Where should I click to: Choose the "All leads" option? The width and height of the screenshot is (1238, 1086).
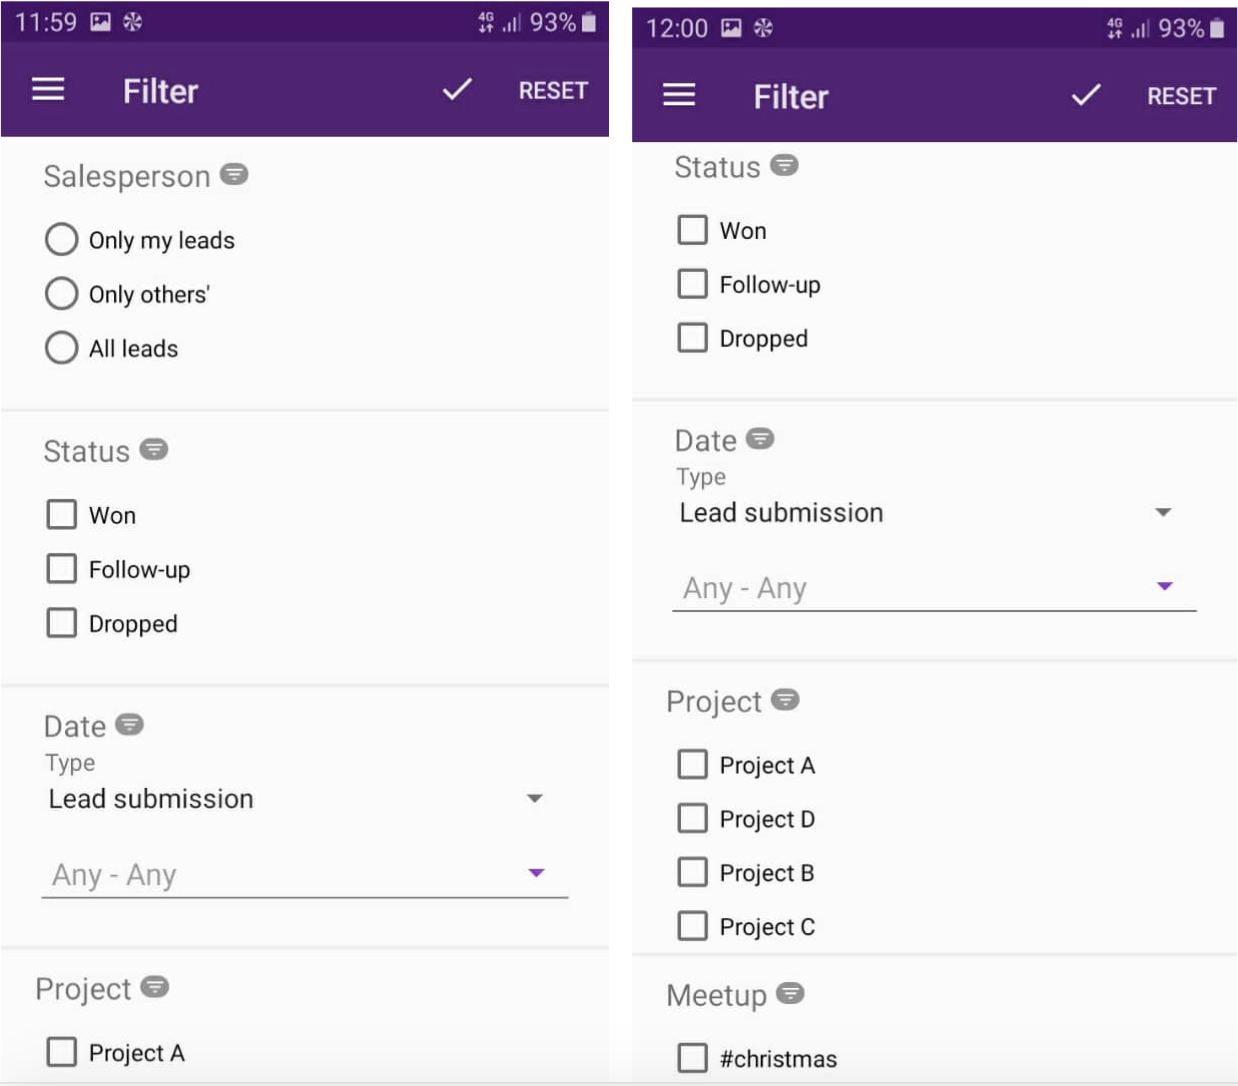[x=62, y=348]
